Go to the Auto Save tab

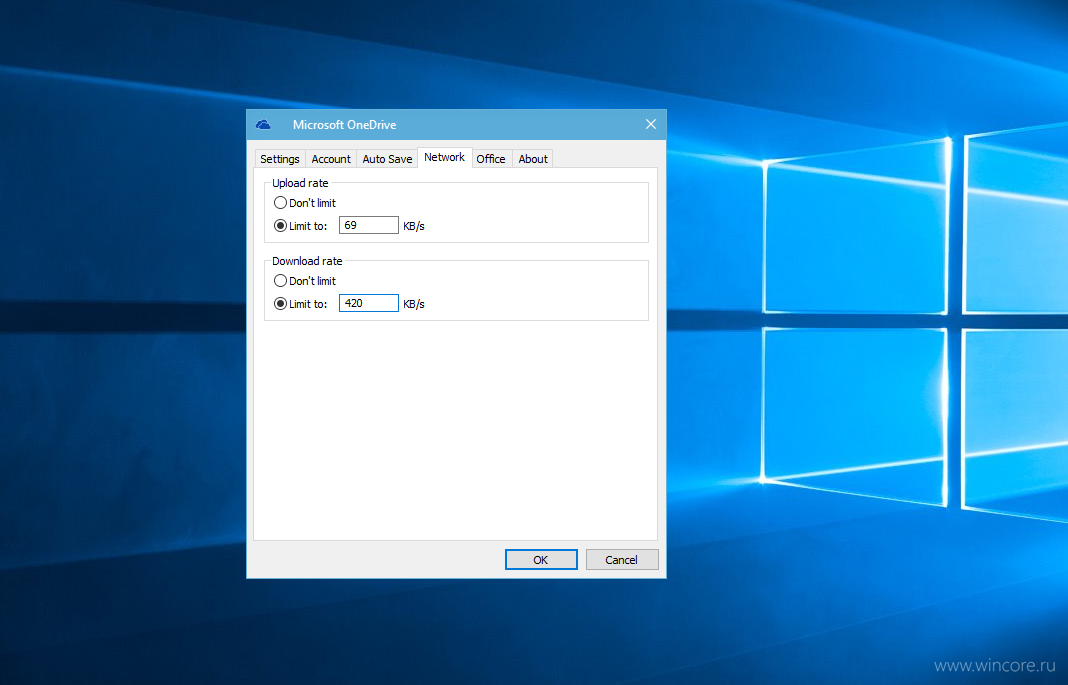pyautogui.click(x=387, y=159)
